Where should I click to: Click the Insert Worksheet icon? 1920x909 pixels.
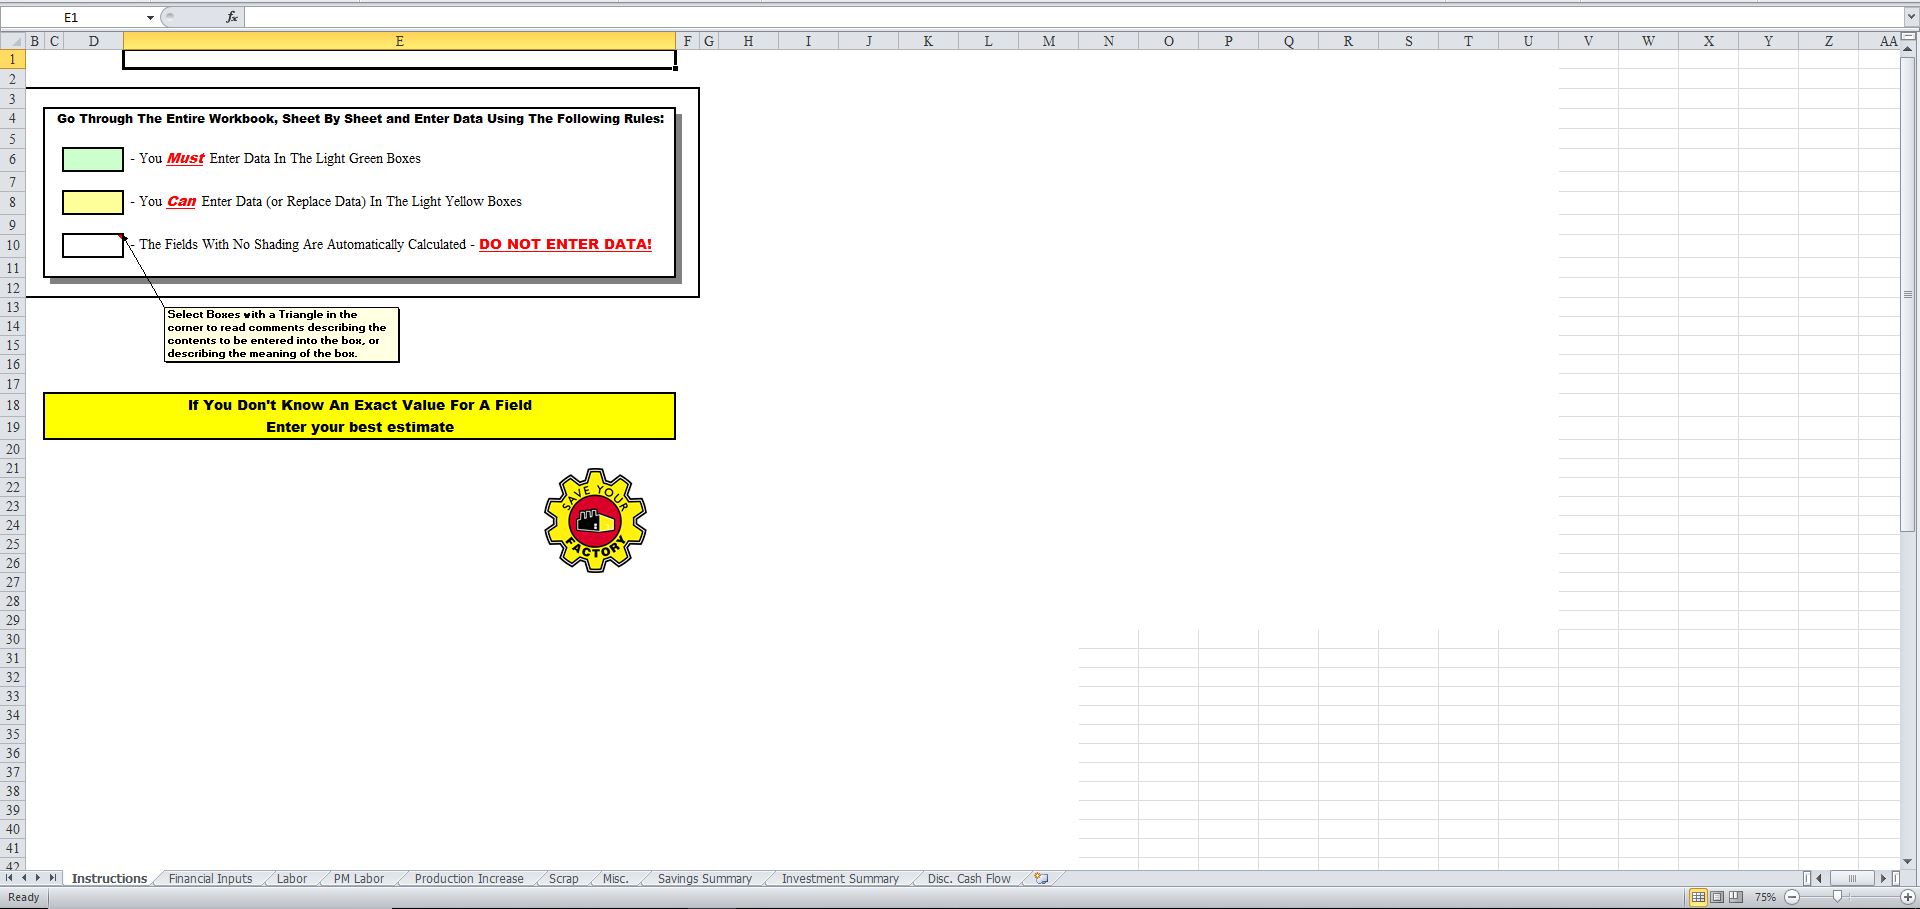tap(1041, 878)
